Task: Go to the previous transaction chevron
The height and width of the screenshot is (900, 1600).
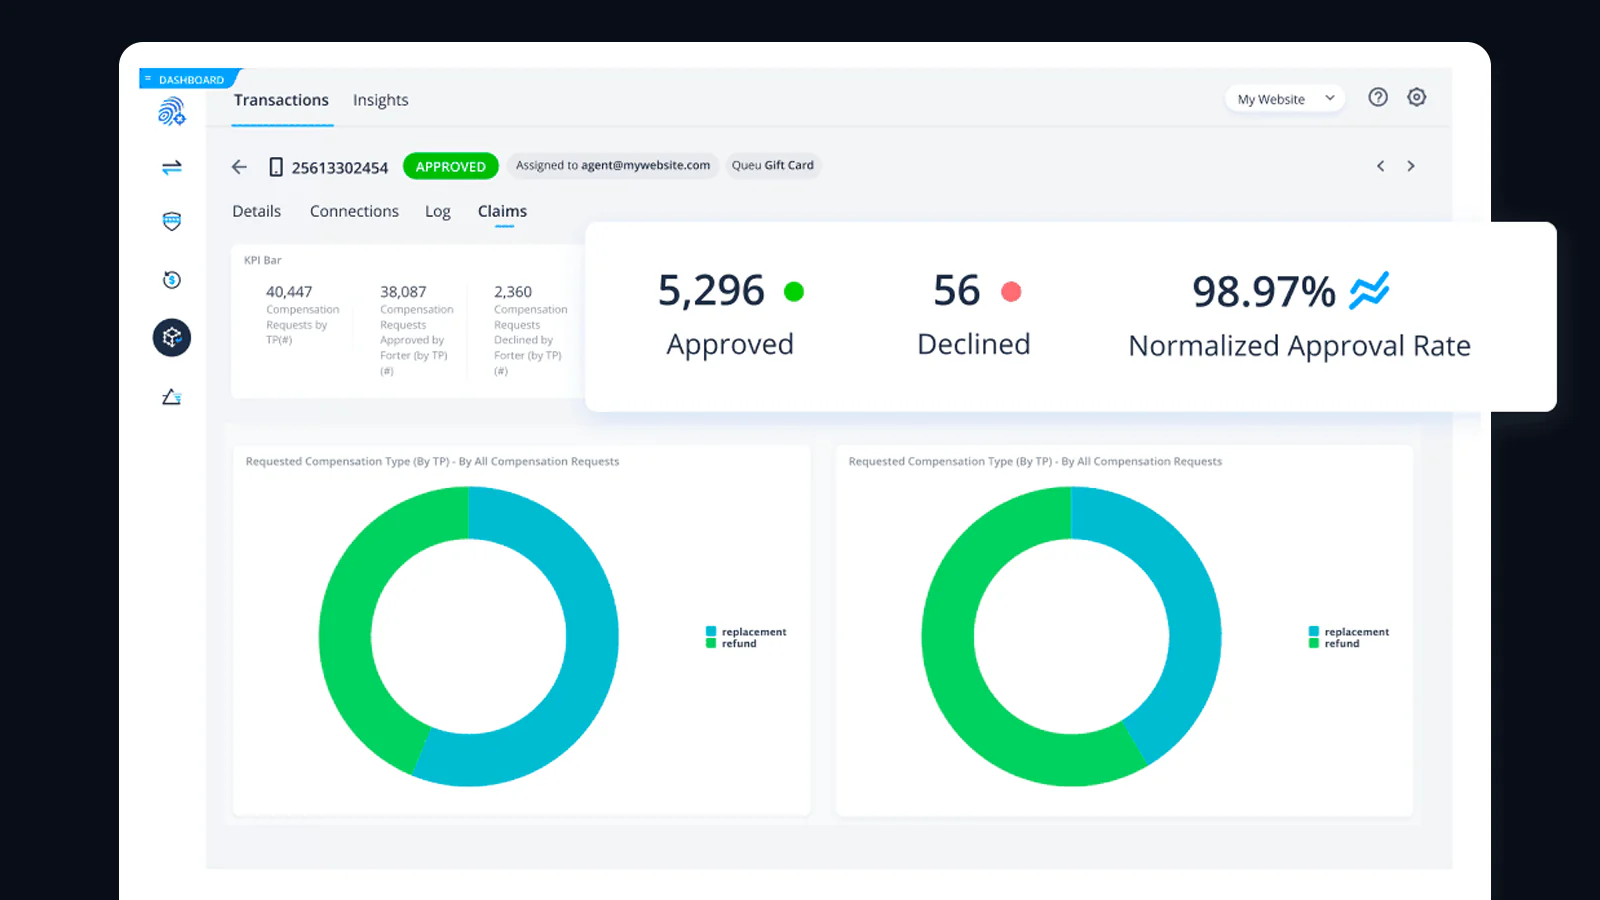Action: pos(1381,166)
